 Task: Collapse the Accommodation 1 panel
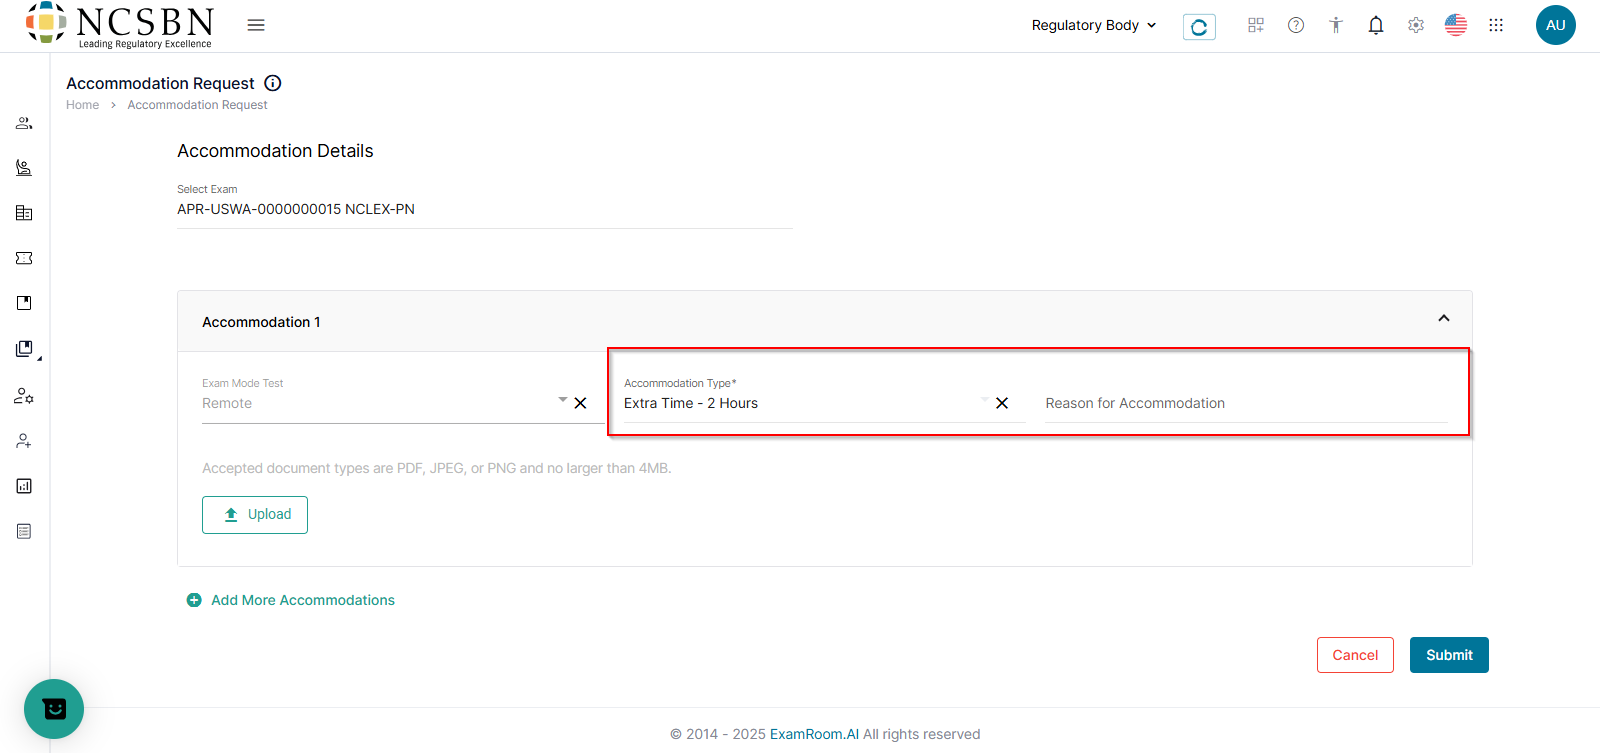pyautogui.click(x=1443, y=319)
